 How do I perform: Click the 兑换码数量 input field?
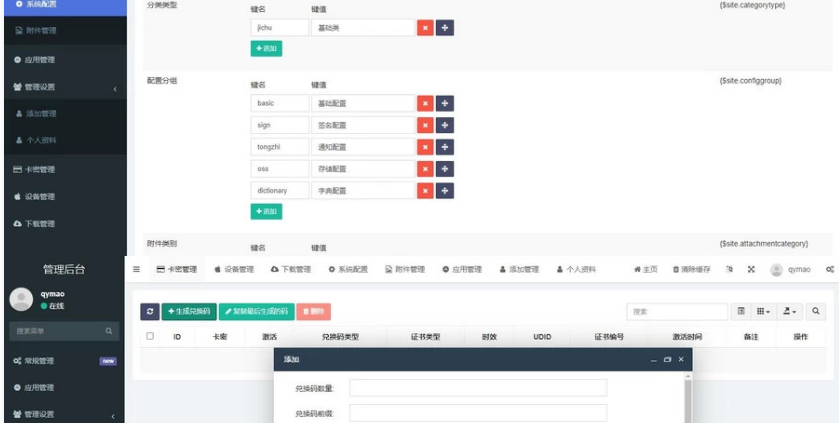point(477,388)
